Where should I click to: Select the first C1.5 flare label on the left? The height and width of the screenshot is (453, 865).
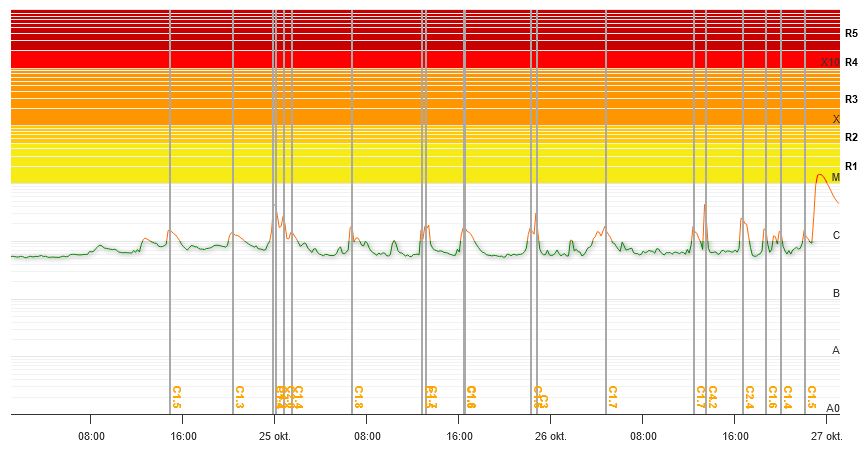[176, 397]
